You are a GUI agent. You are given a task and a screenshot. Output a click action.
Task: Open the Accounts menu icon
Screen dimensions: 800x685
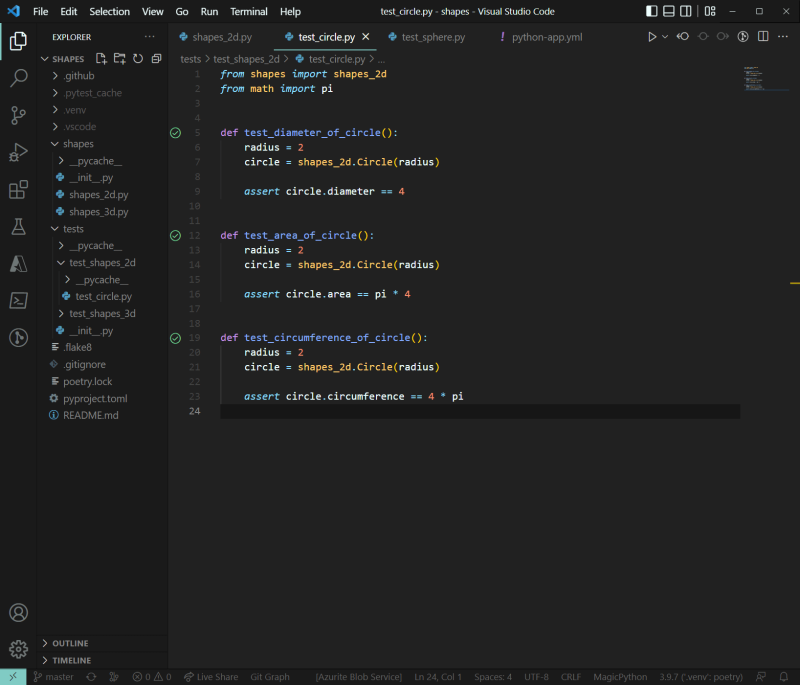click(18, 613)
